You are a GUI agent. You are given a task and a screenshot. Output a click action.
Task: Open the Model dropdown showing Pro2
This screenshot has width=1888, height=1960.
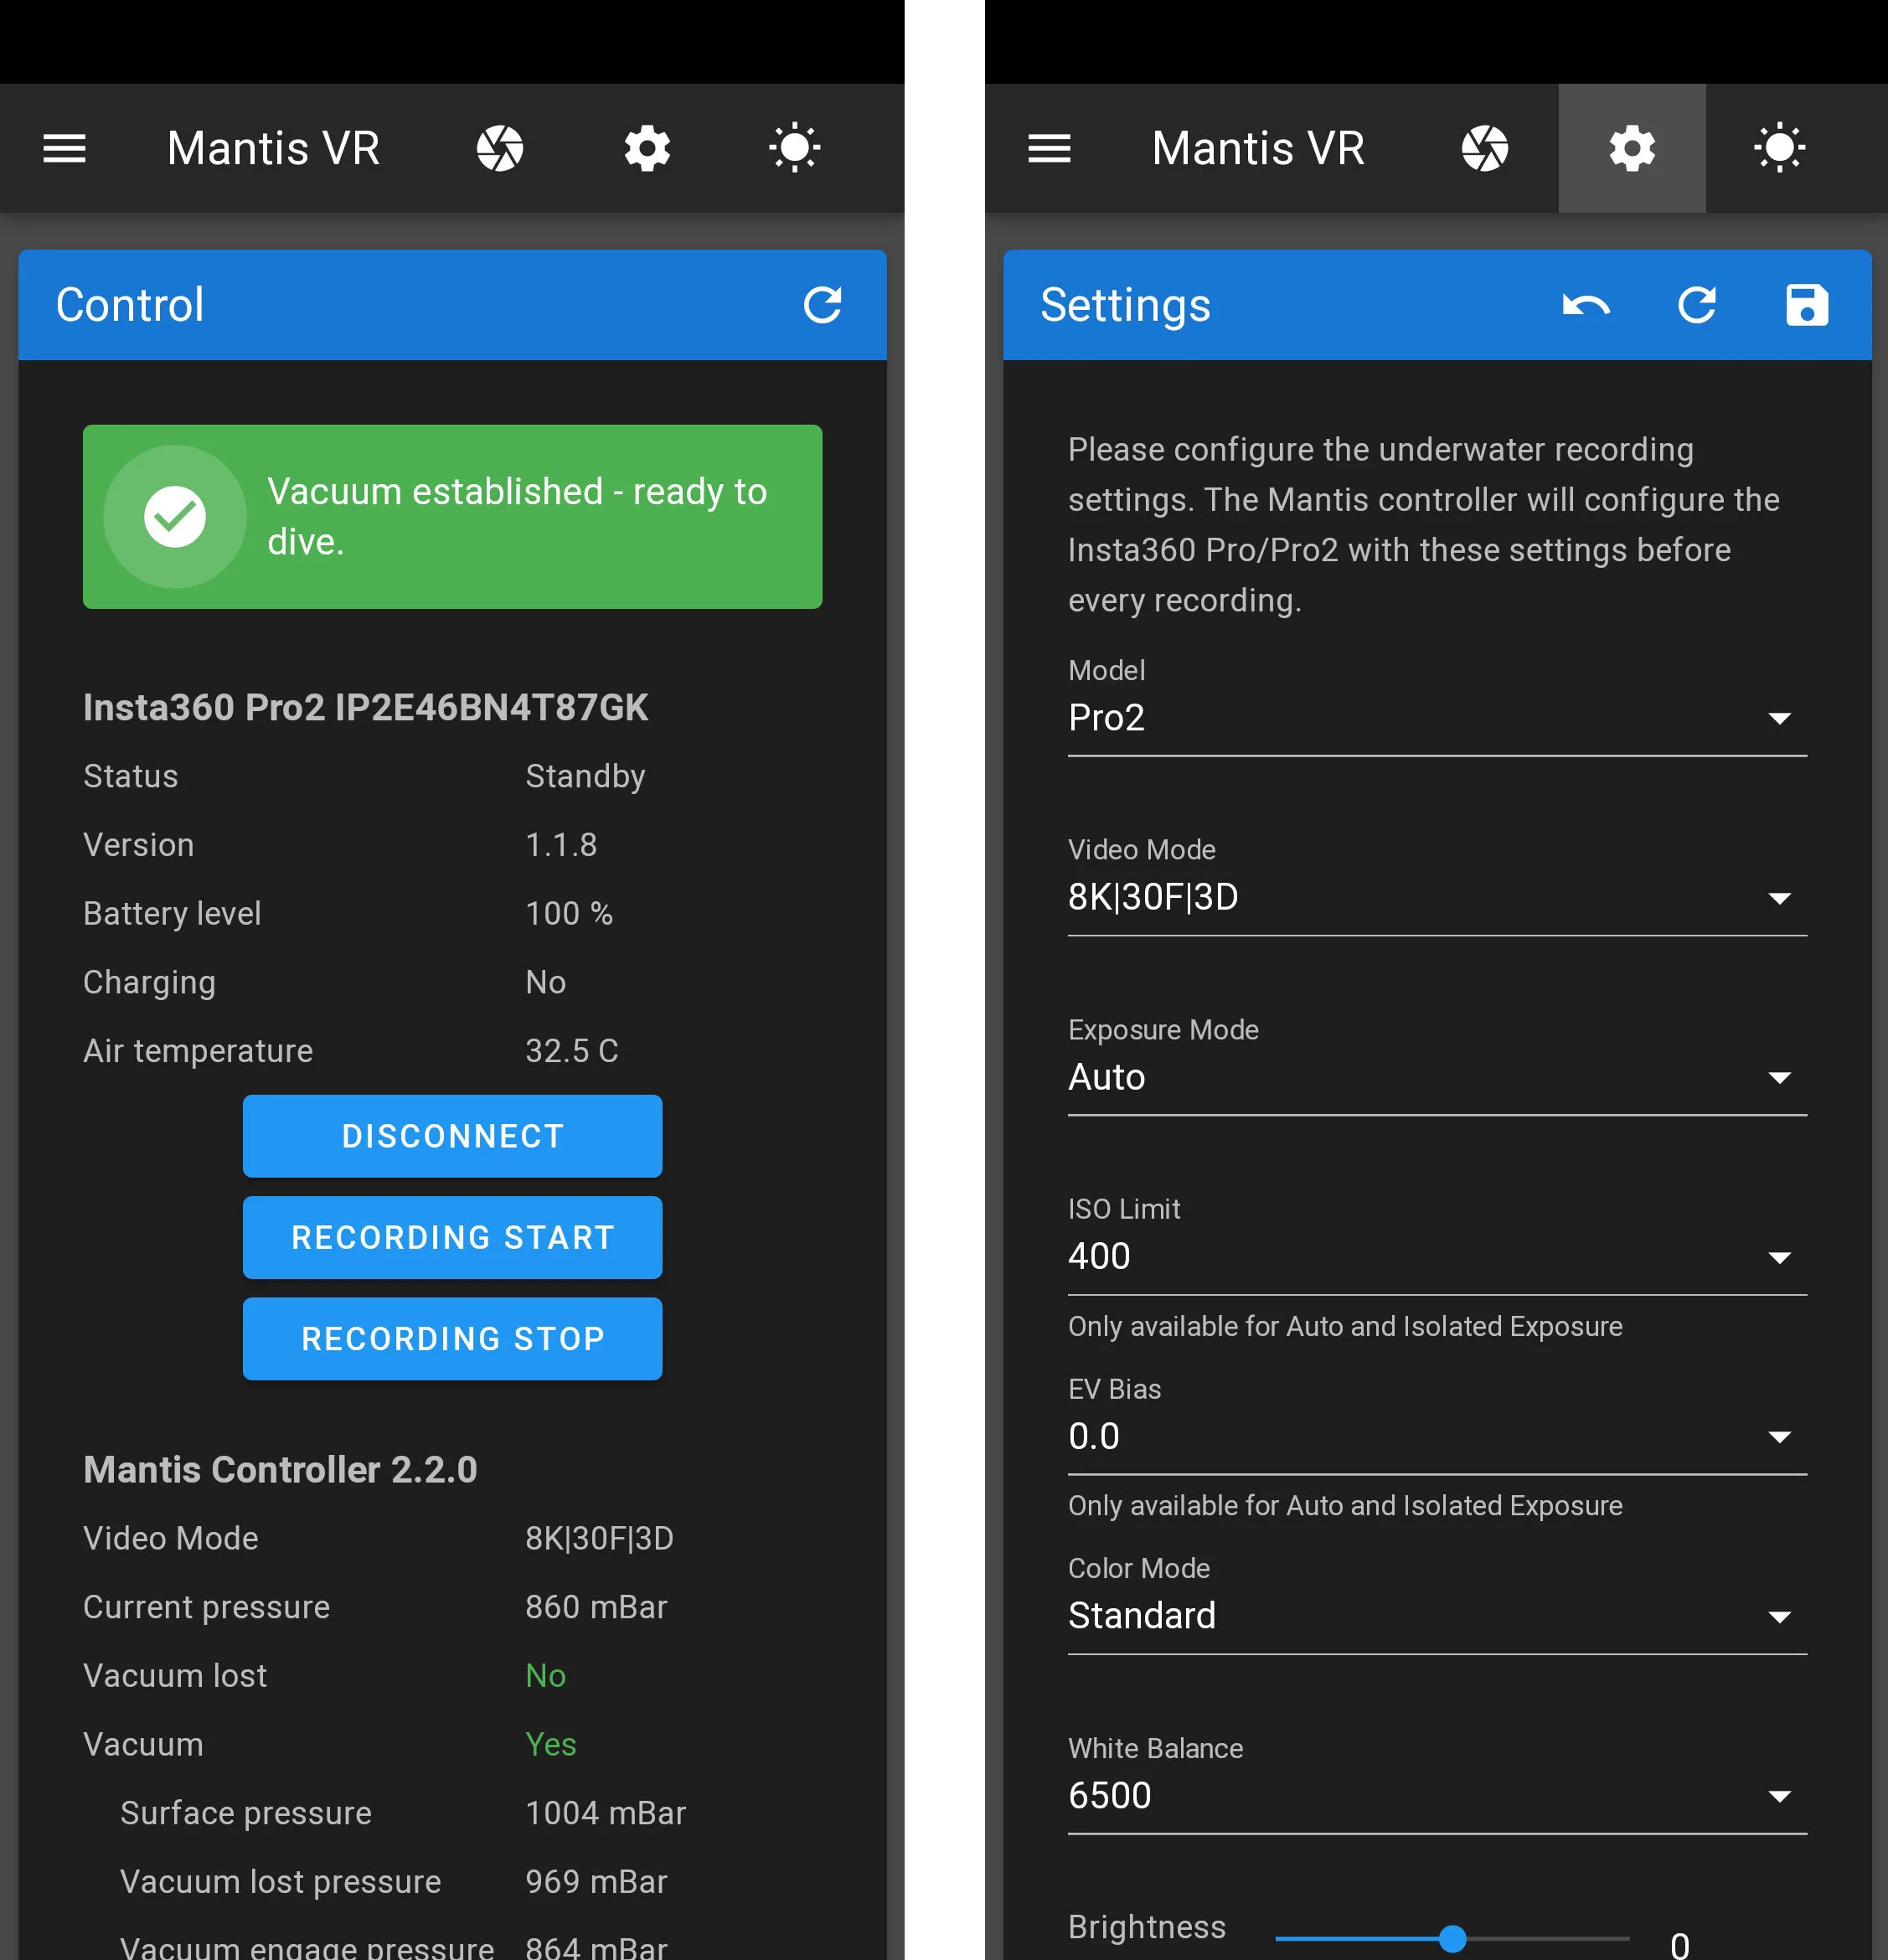pyautogui.click(x=1436, y=718)
